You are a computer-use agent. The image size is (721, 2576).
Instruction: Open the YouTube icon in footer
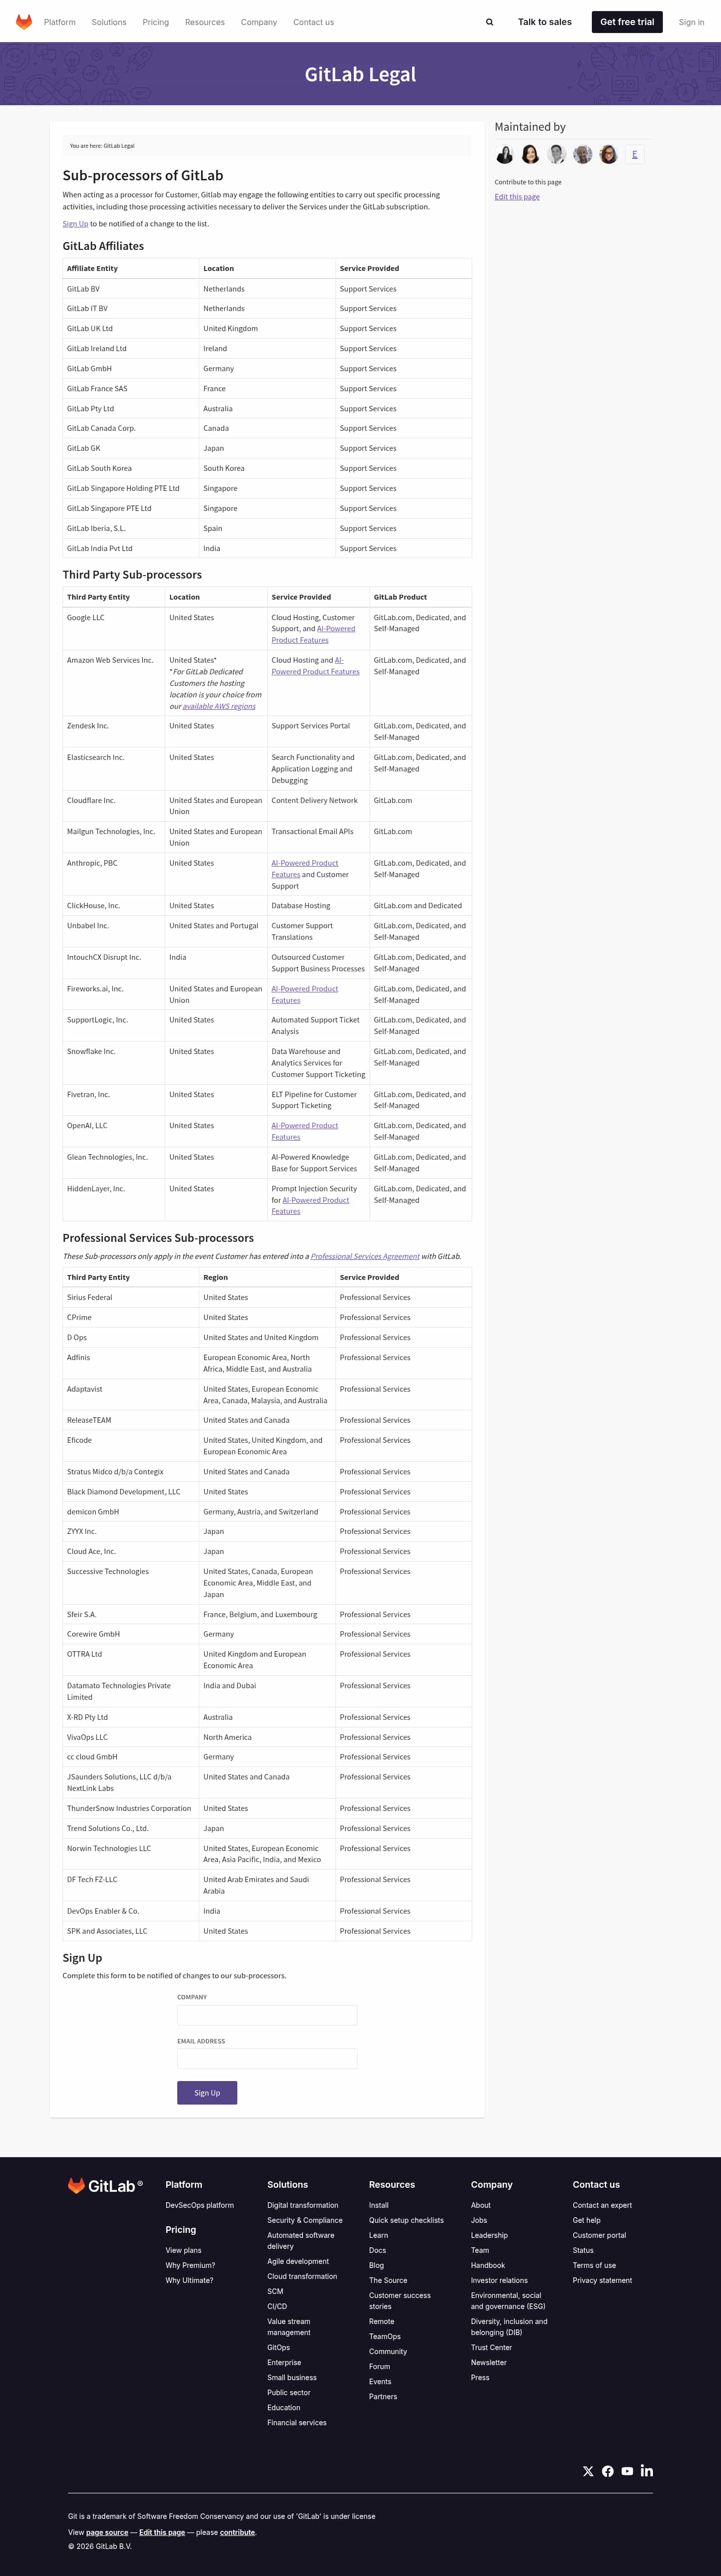tap(627, 2471)
